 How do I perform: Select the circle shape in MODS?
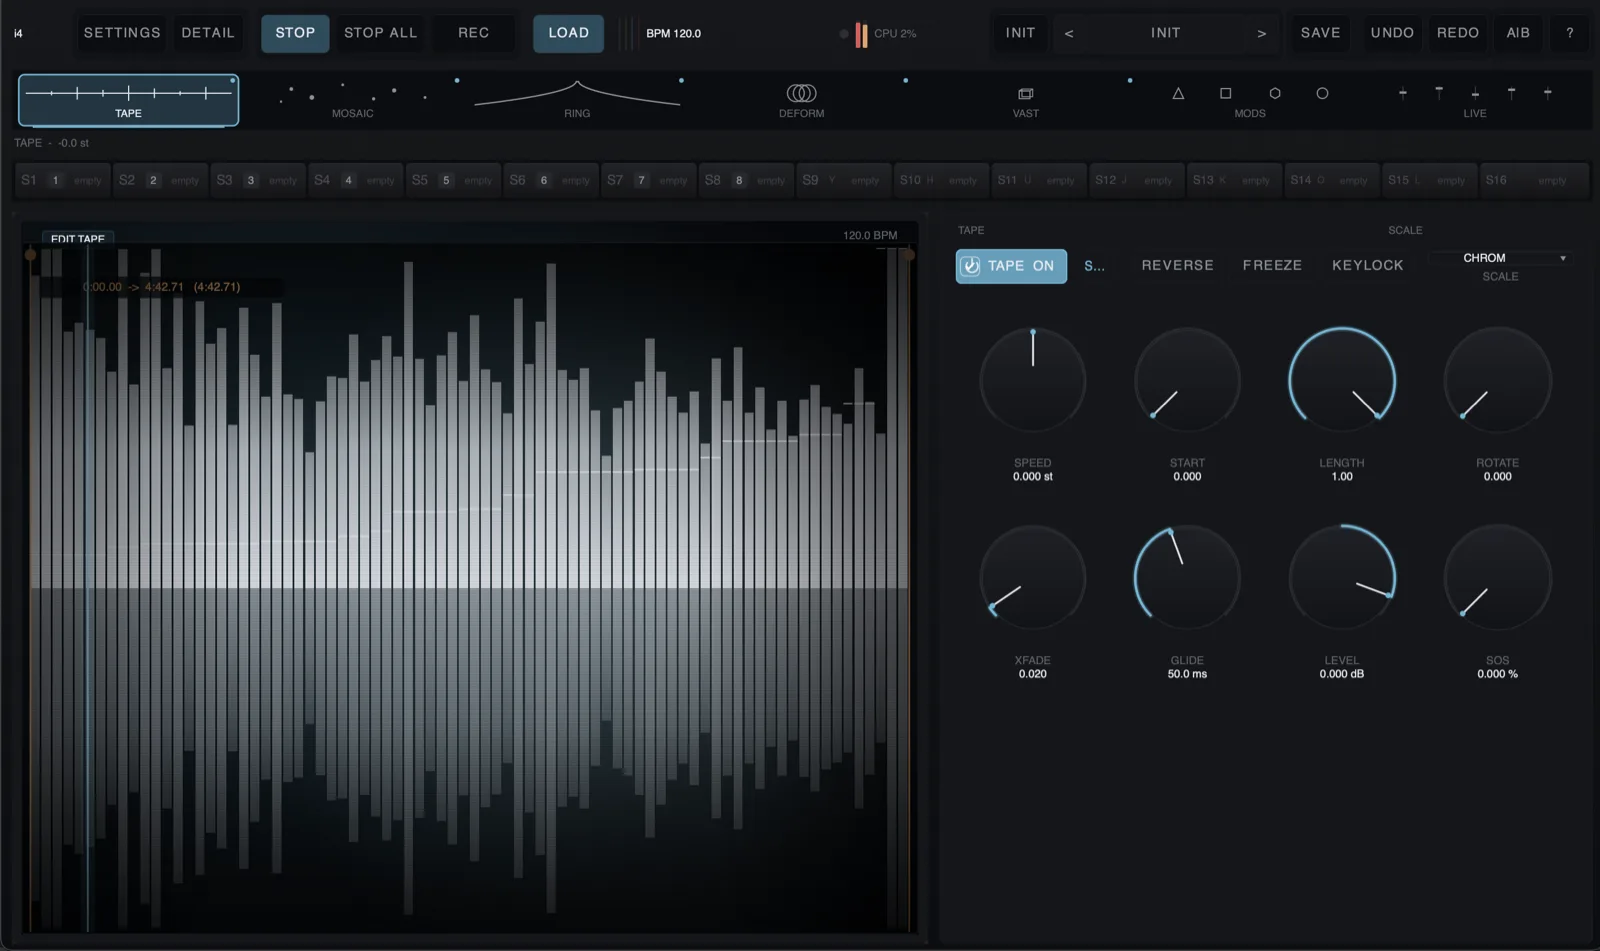point(1322,93)
